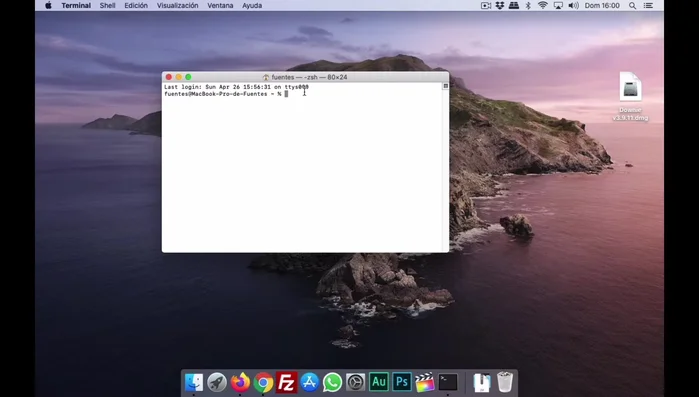This screenshot has height=397, width=699.
Task: Open the Terminal application menu
Action: 76,5
